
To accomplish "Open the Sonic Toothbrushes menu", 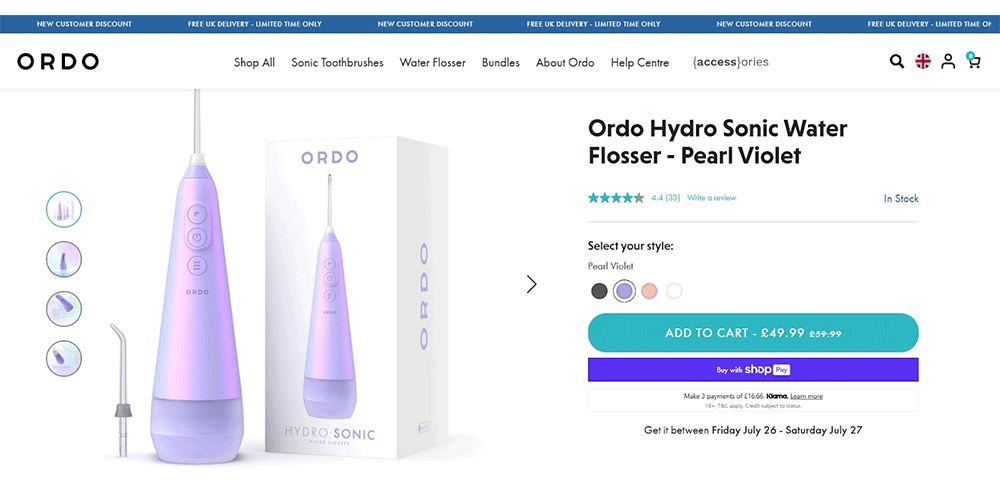I will [337, 62].
